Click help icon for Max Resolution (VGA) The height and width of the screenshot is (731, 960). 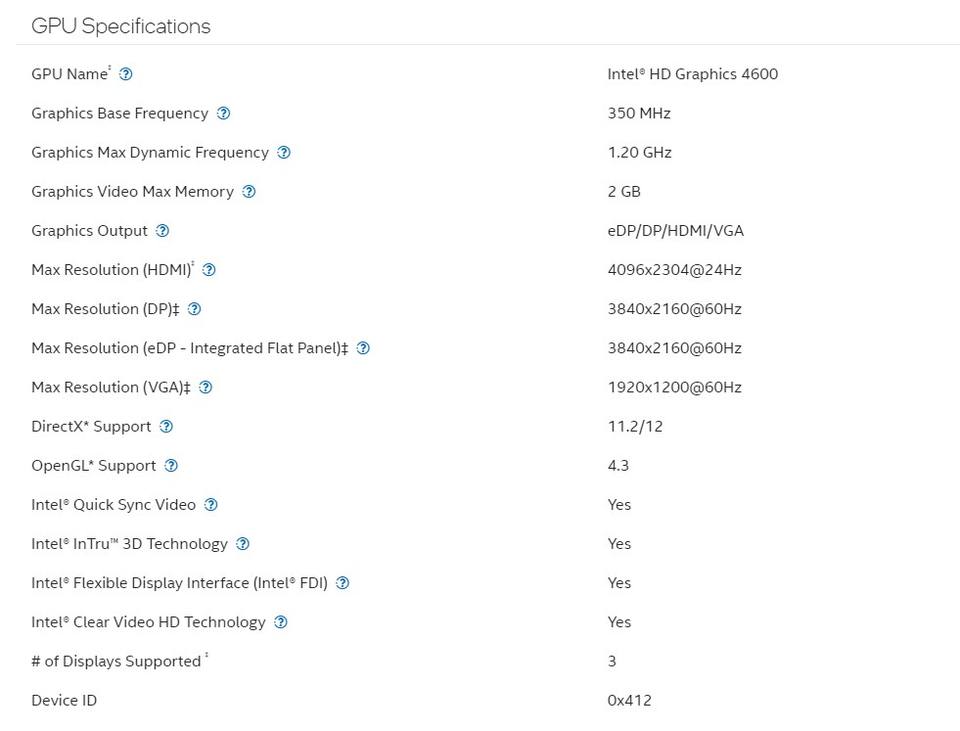pyautogui.click(x=206, y=387)
